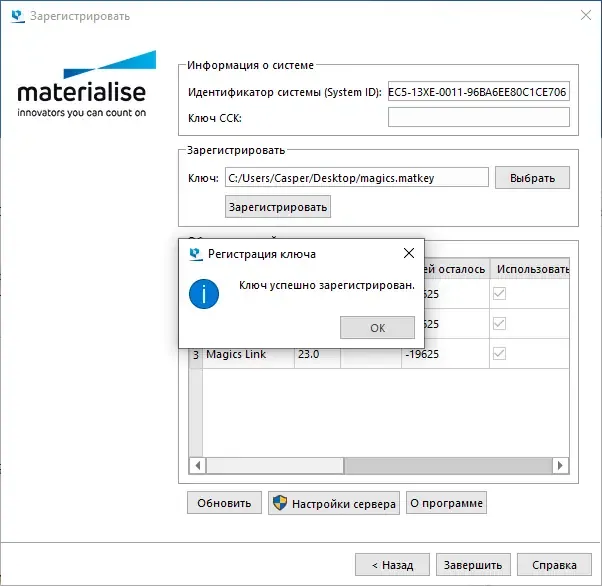The image size is (602, 586).
Task: Click the Зарегистрировать button below the key field
Action: click(x=278, y=207)
